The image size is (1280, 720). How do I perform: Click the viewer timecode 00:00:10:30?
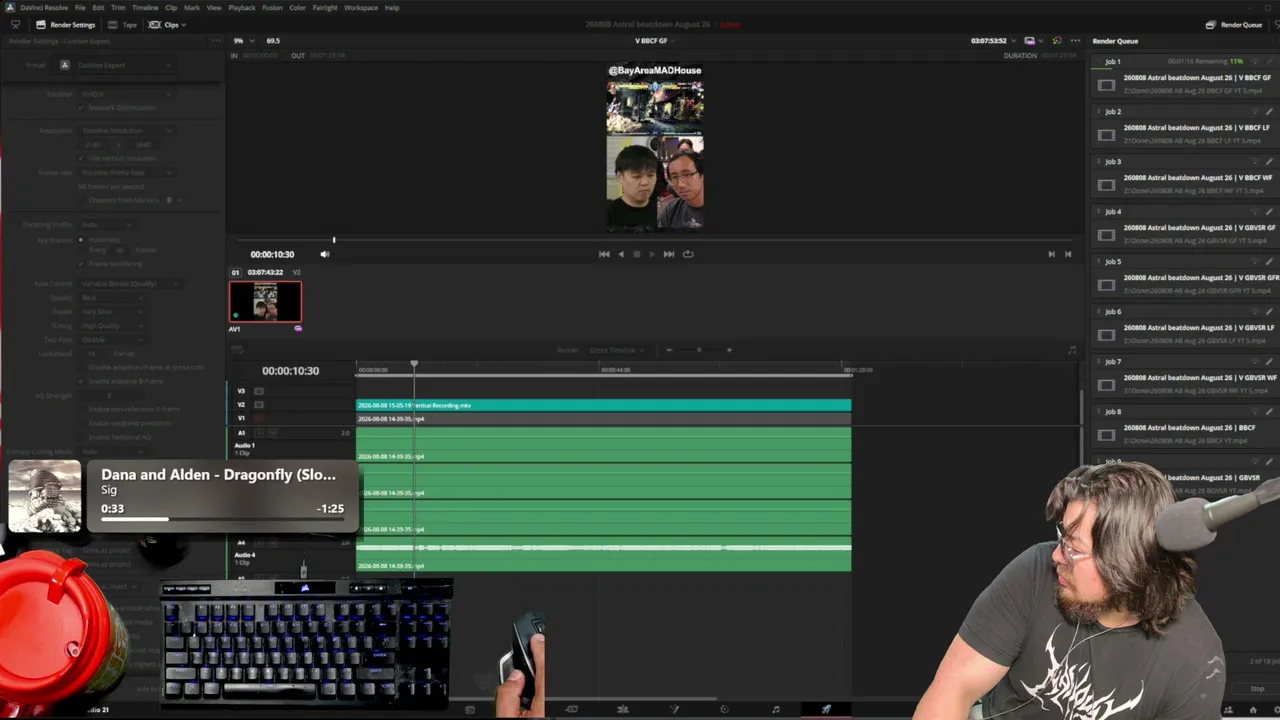(x=272, y=254)
